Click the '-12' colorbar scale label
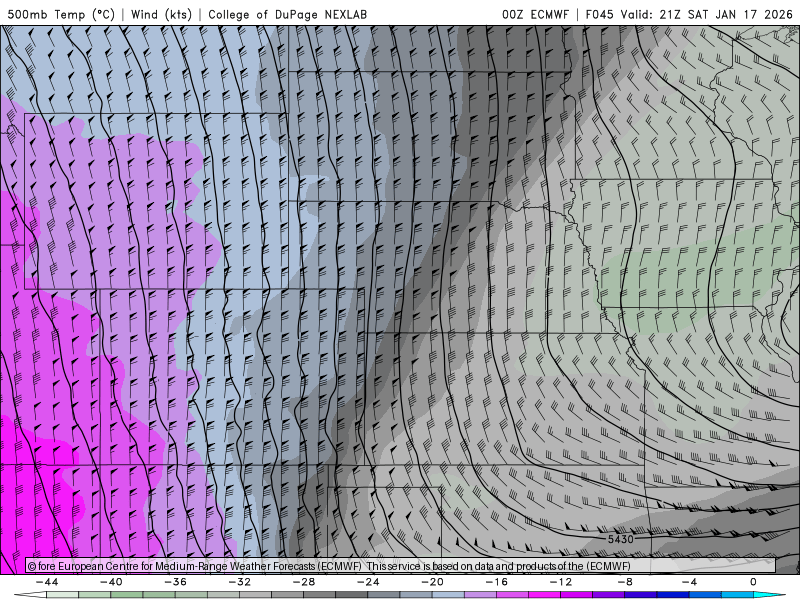 click(x=561, y=582)
